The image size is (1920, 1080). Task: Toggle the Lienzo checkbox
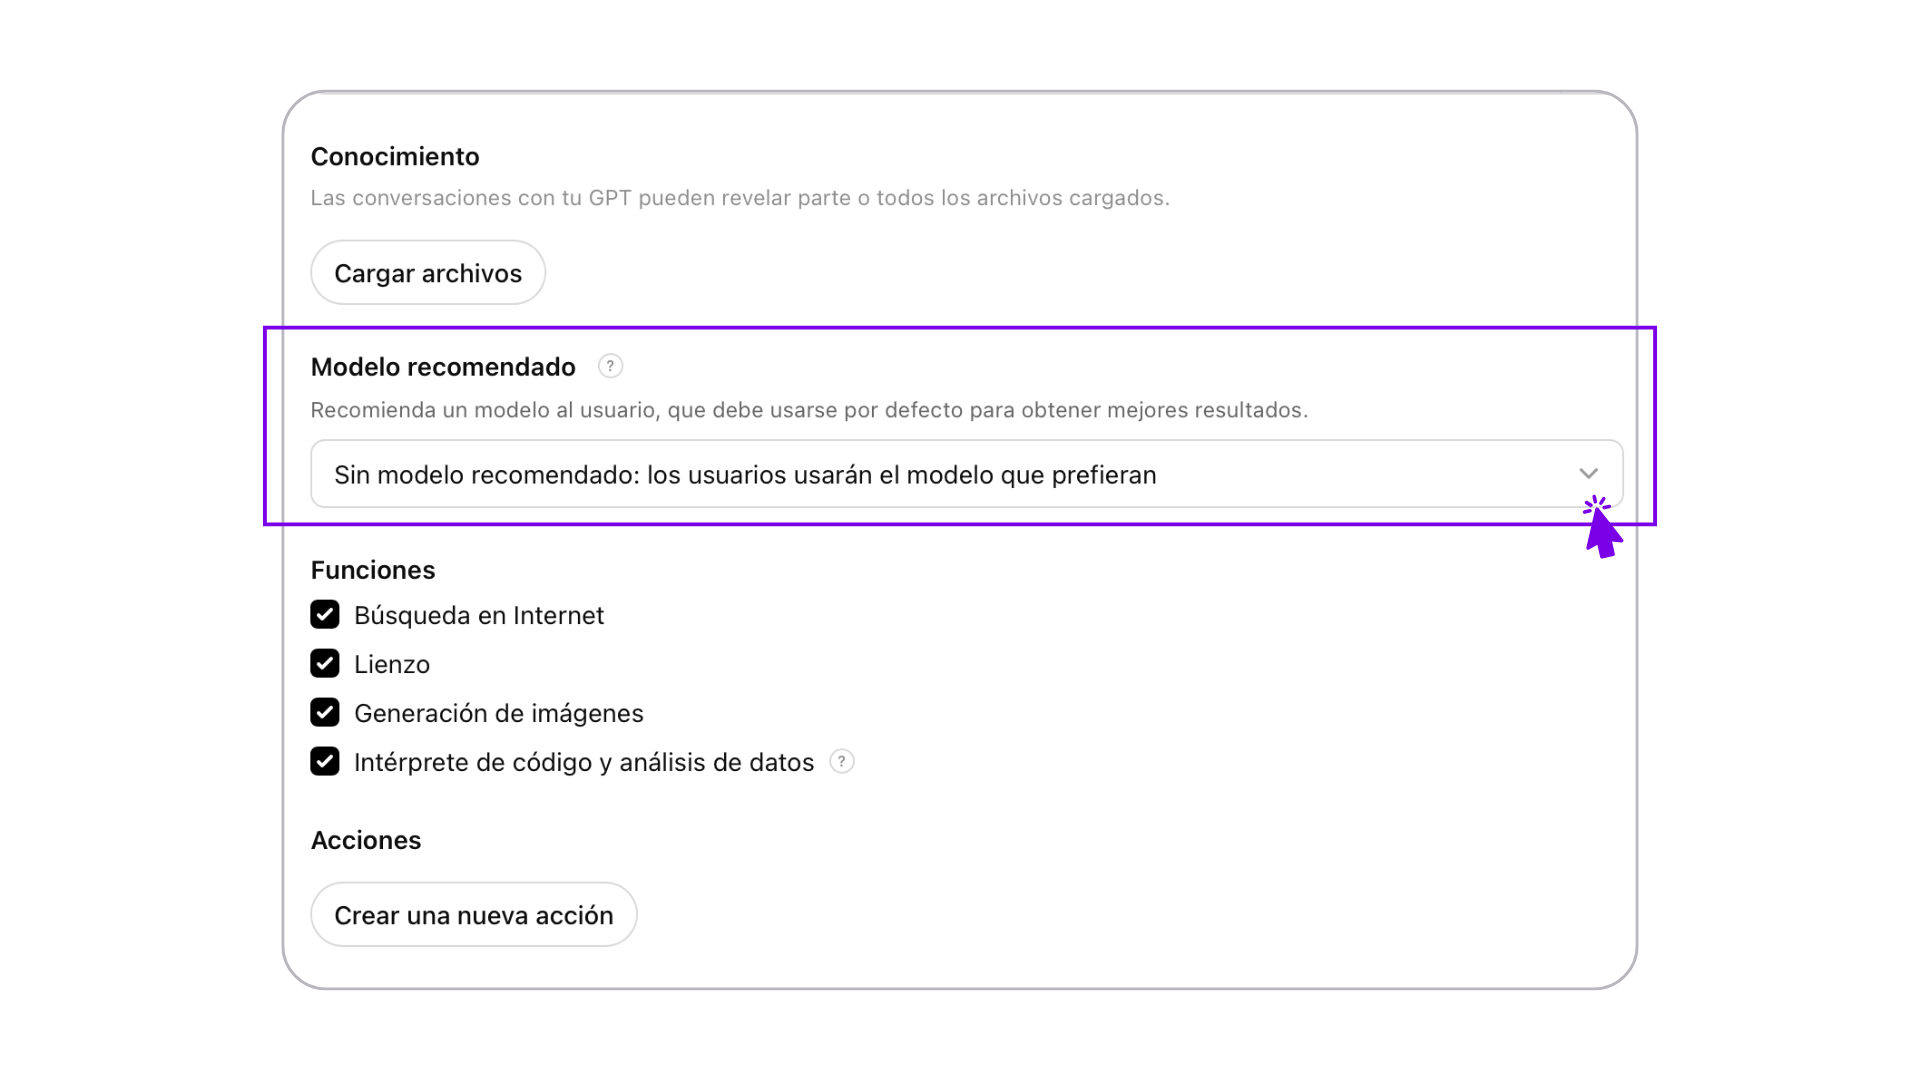coord(325,663)
